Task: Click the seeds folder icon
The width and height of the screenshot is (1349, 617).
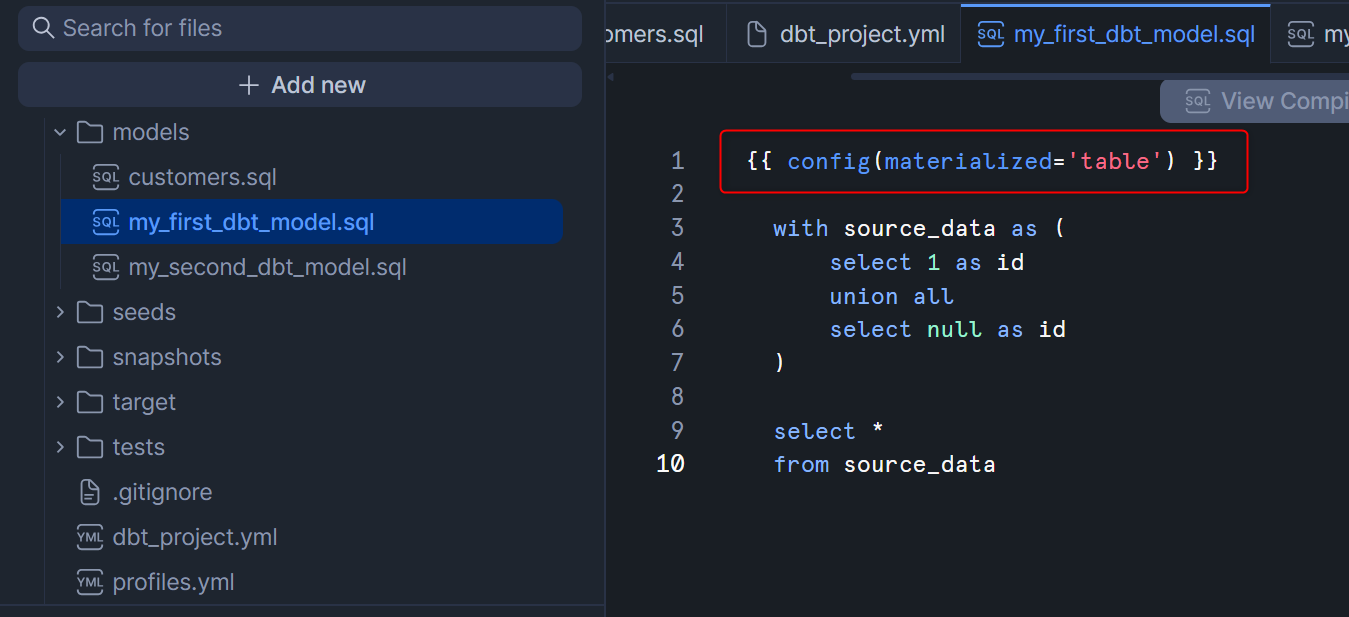Action: (90, 312)
